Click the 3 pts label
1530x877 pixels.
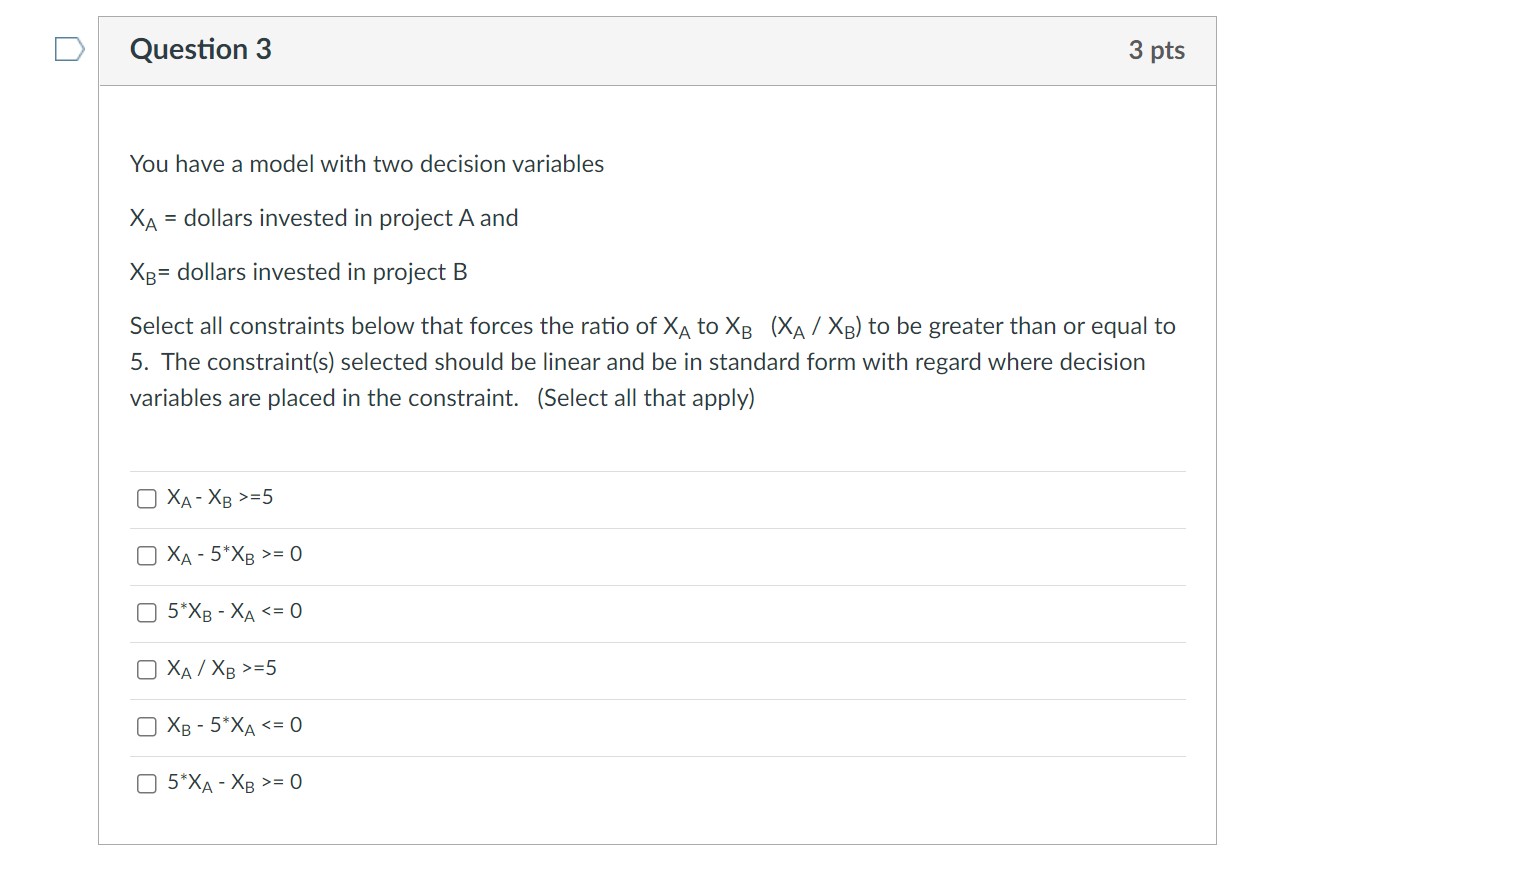[x=1157, y=48]
